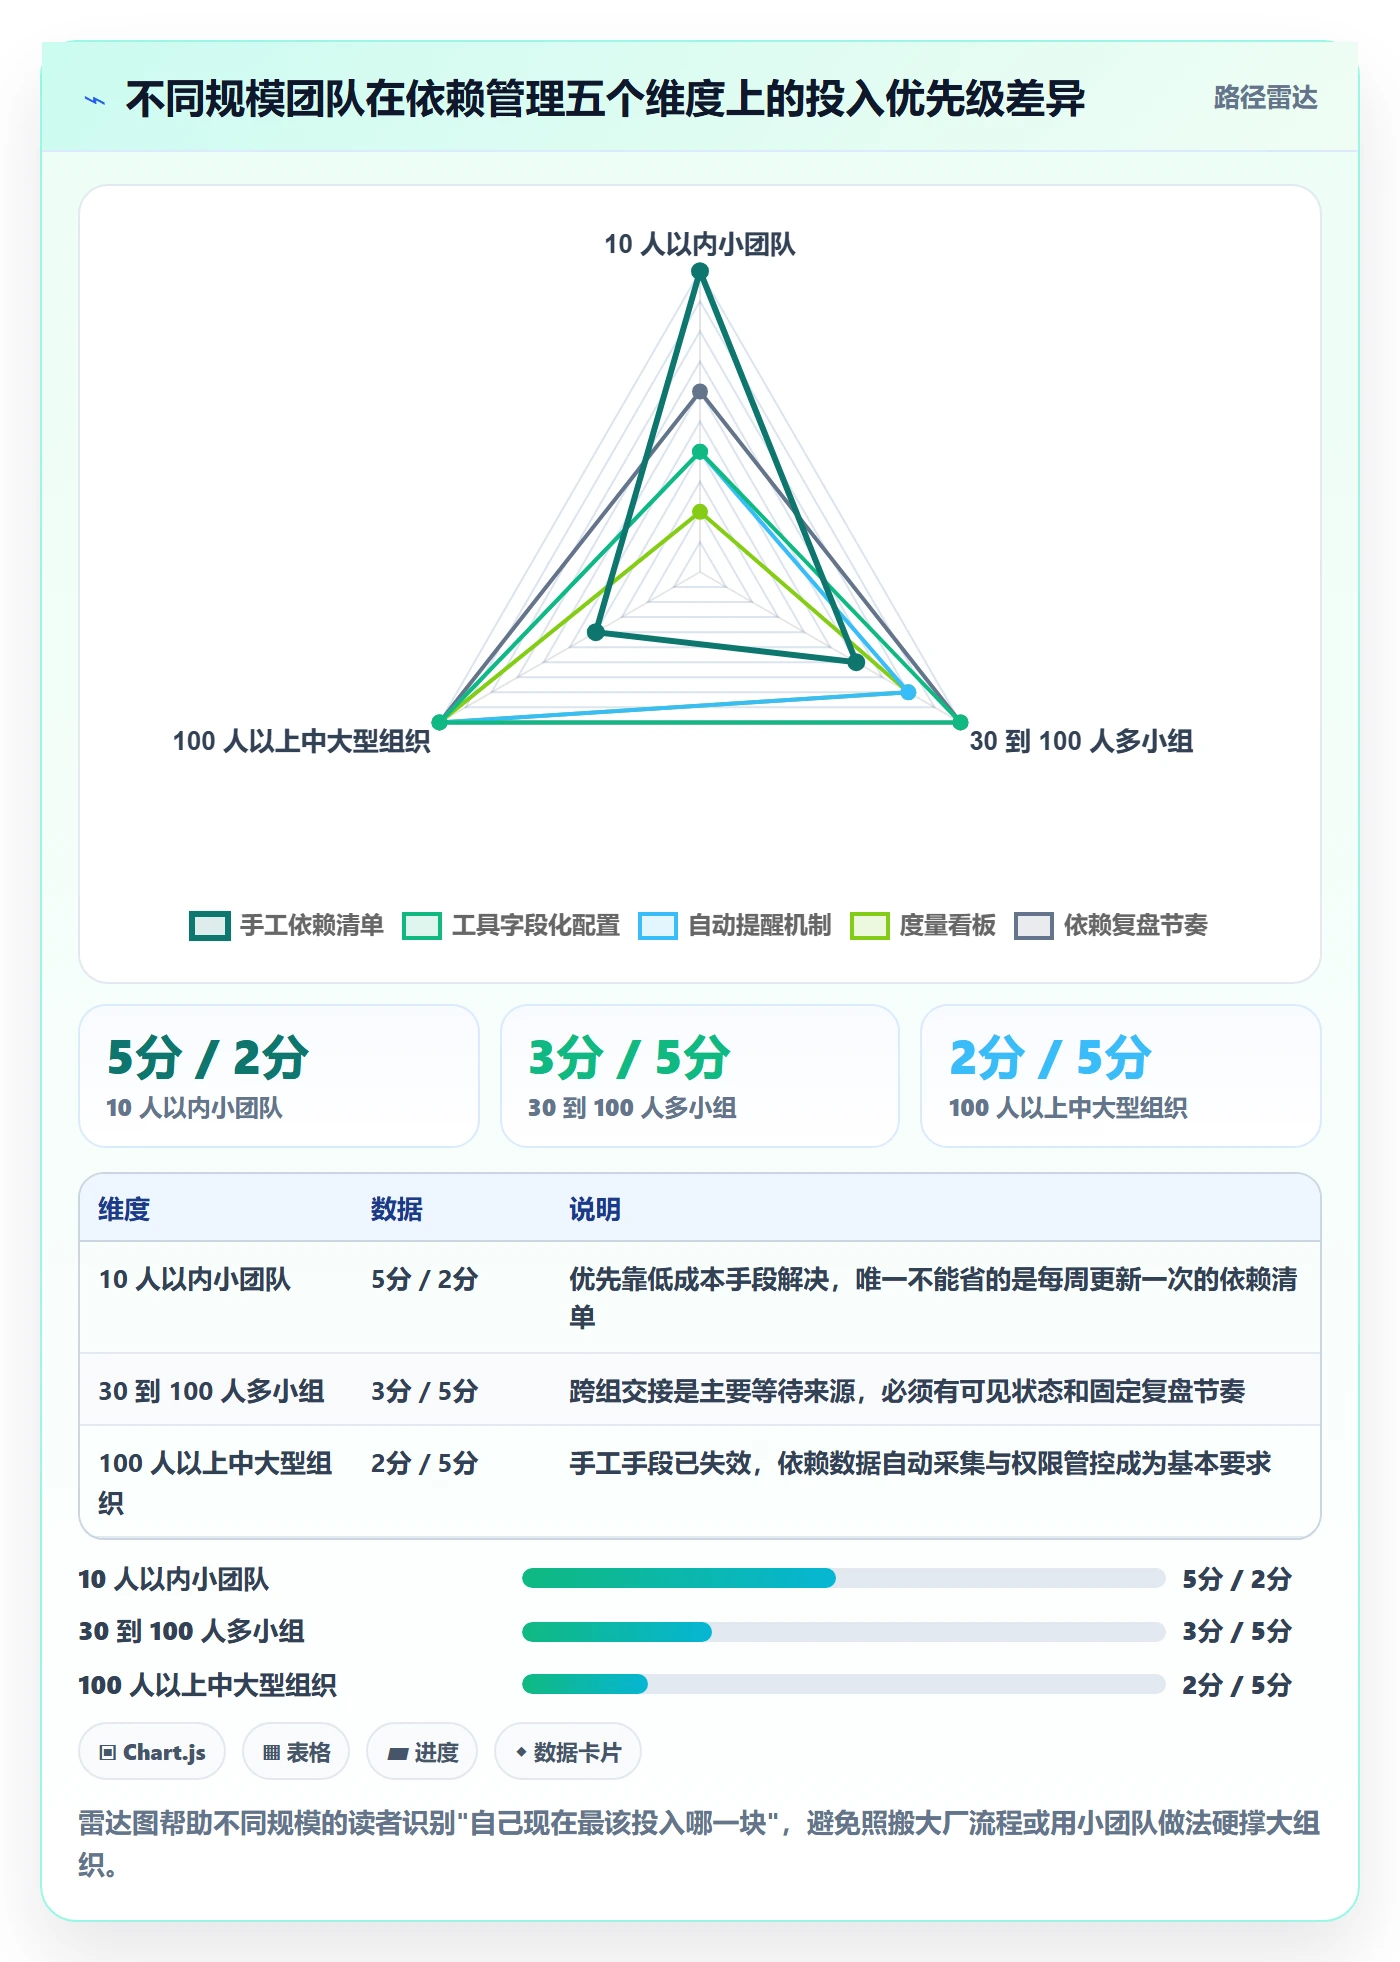Image resolution: width=1400 pixels, height=1962 pixels.
Task: Click the chart title about 依赖管理五个维度
Action: 605,99
